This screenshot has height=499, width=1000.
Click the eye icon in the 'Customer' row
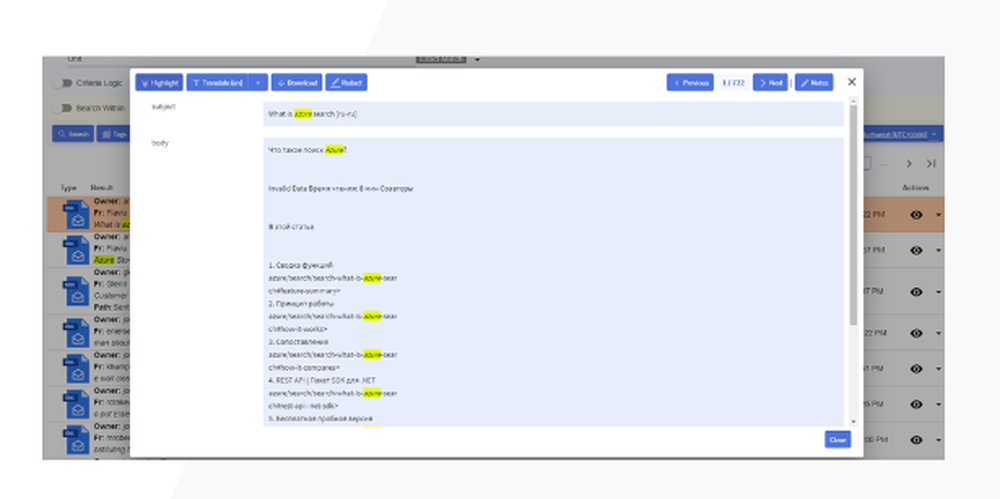[916, 292]
